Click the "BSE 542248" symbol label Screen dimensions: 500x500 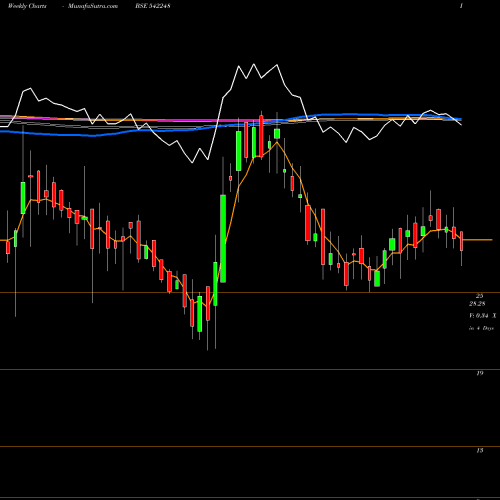point(153,6)
